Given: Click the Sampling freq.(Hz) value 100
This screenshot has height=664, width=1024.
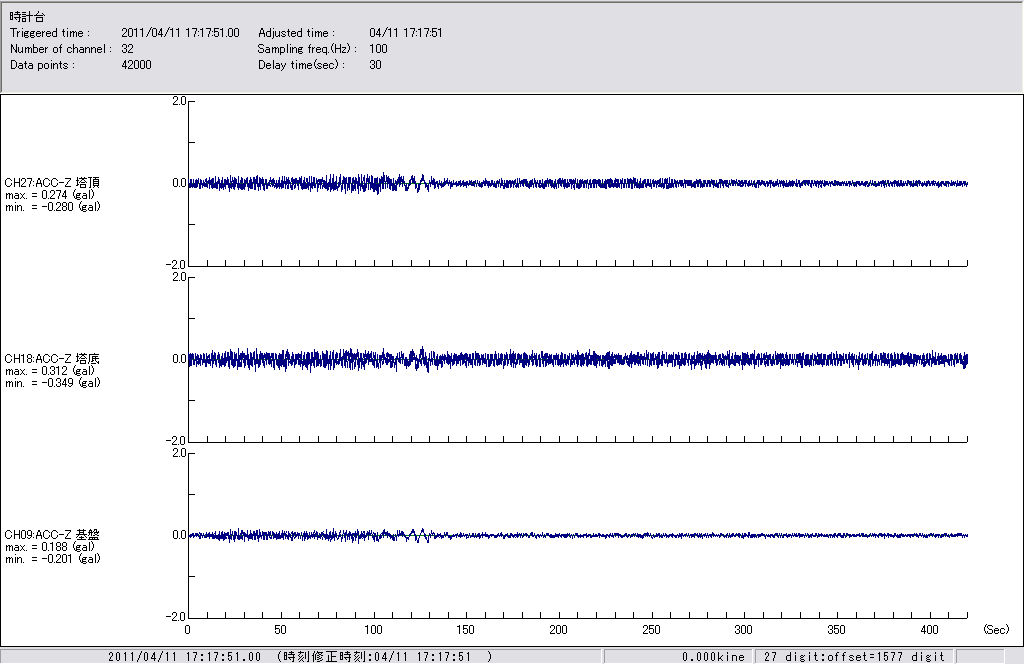Looking at the screenshot, I should click(378, 49).
